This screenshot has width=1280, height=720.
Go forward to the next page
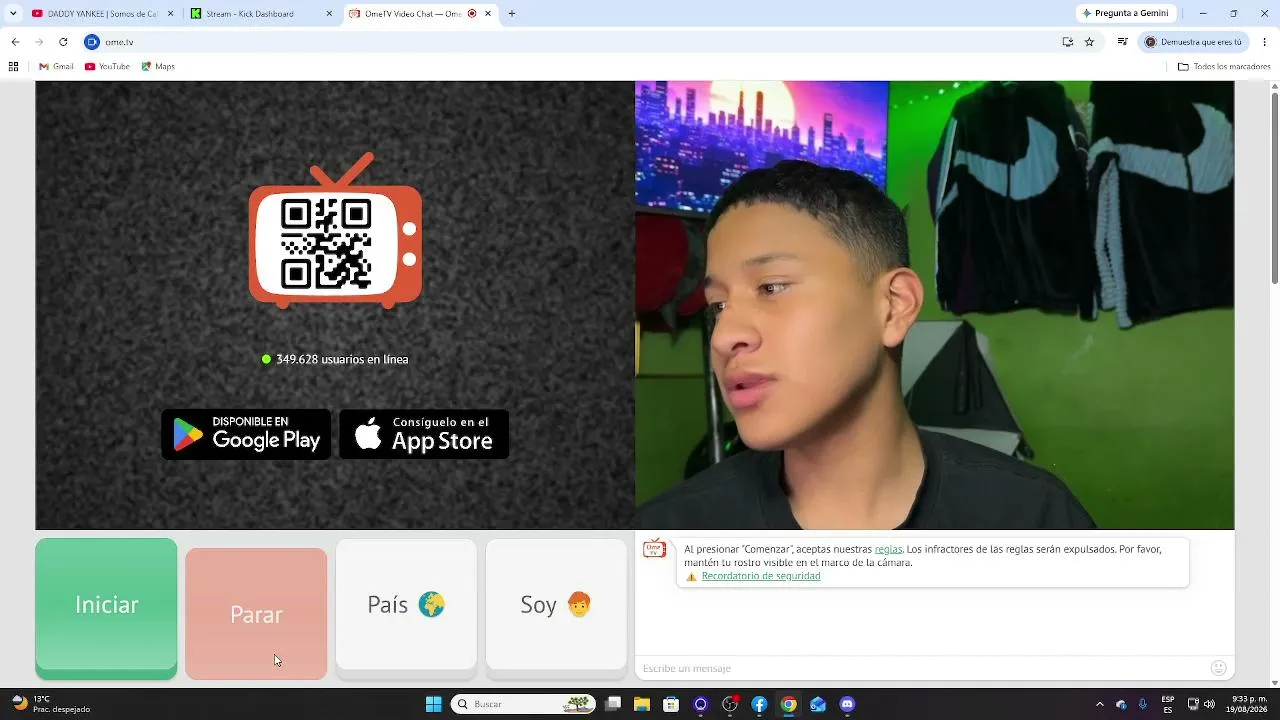[x=39, y=42]
